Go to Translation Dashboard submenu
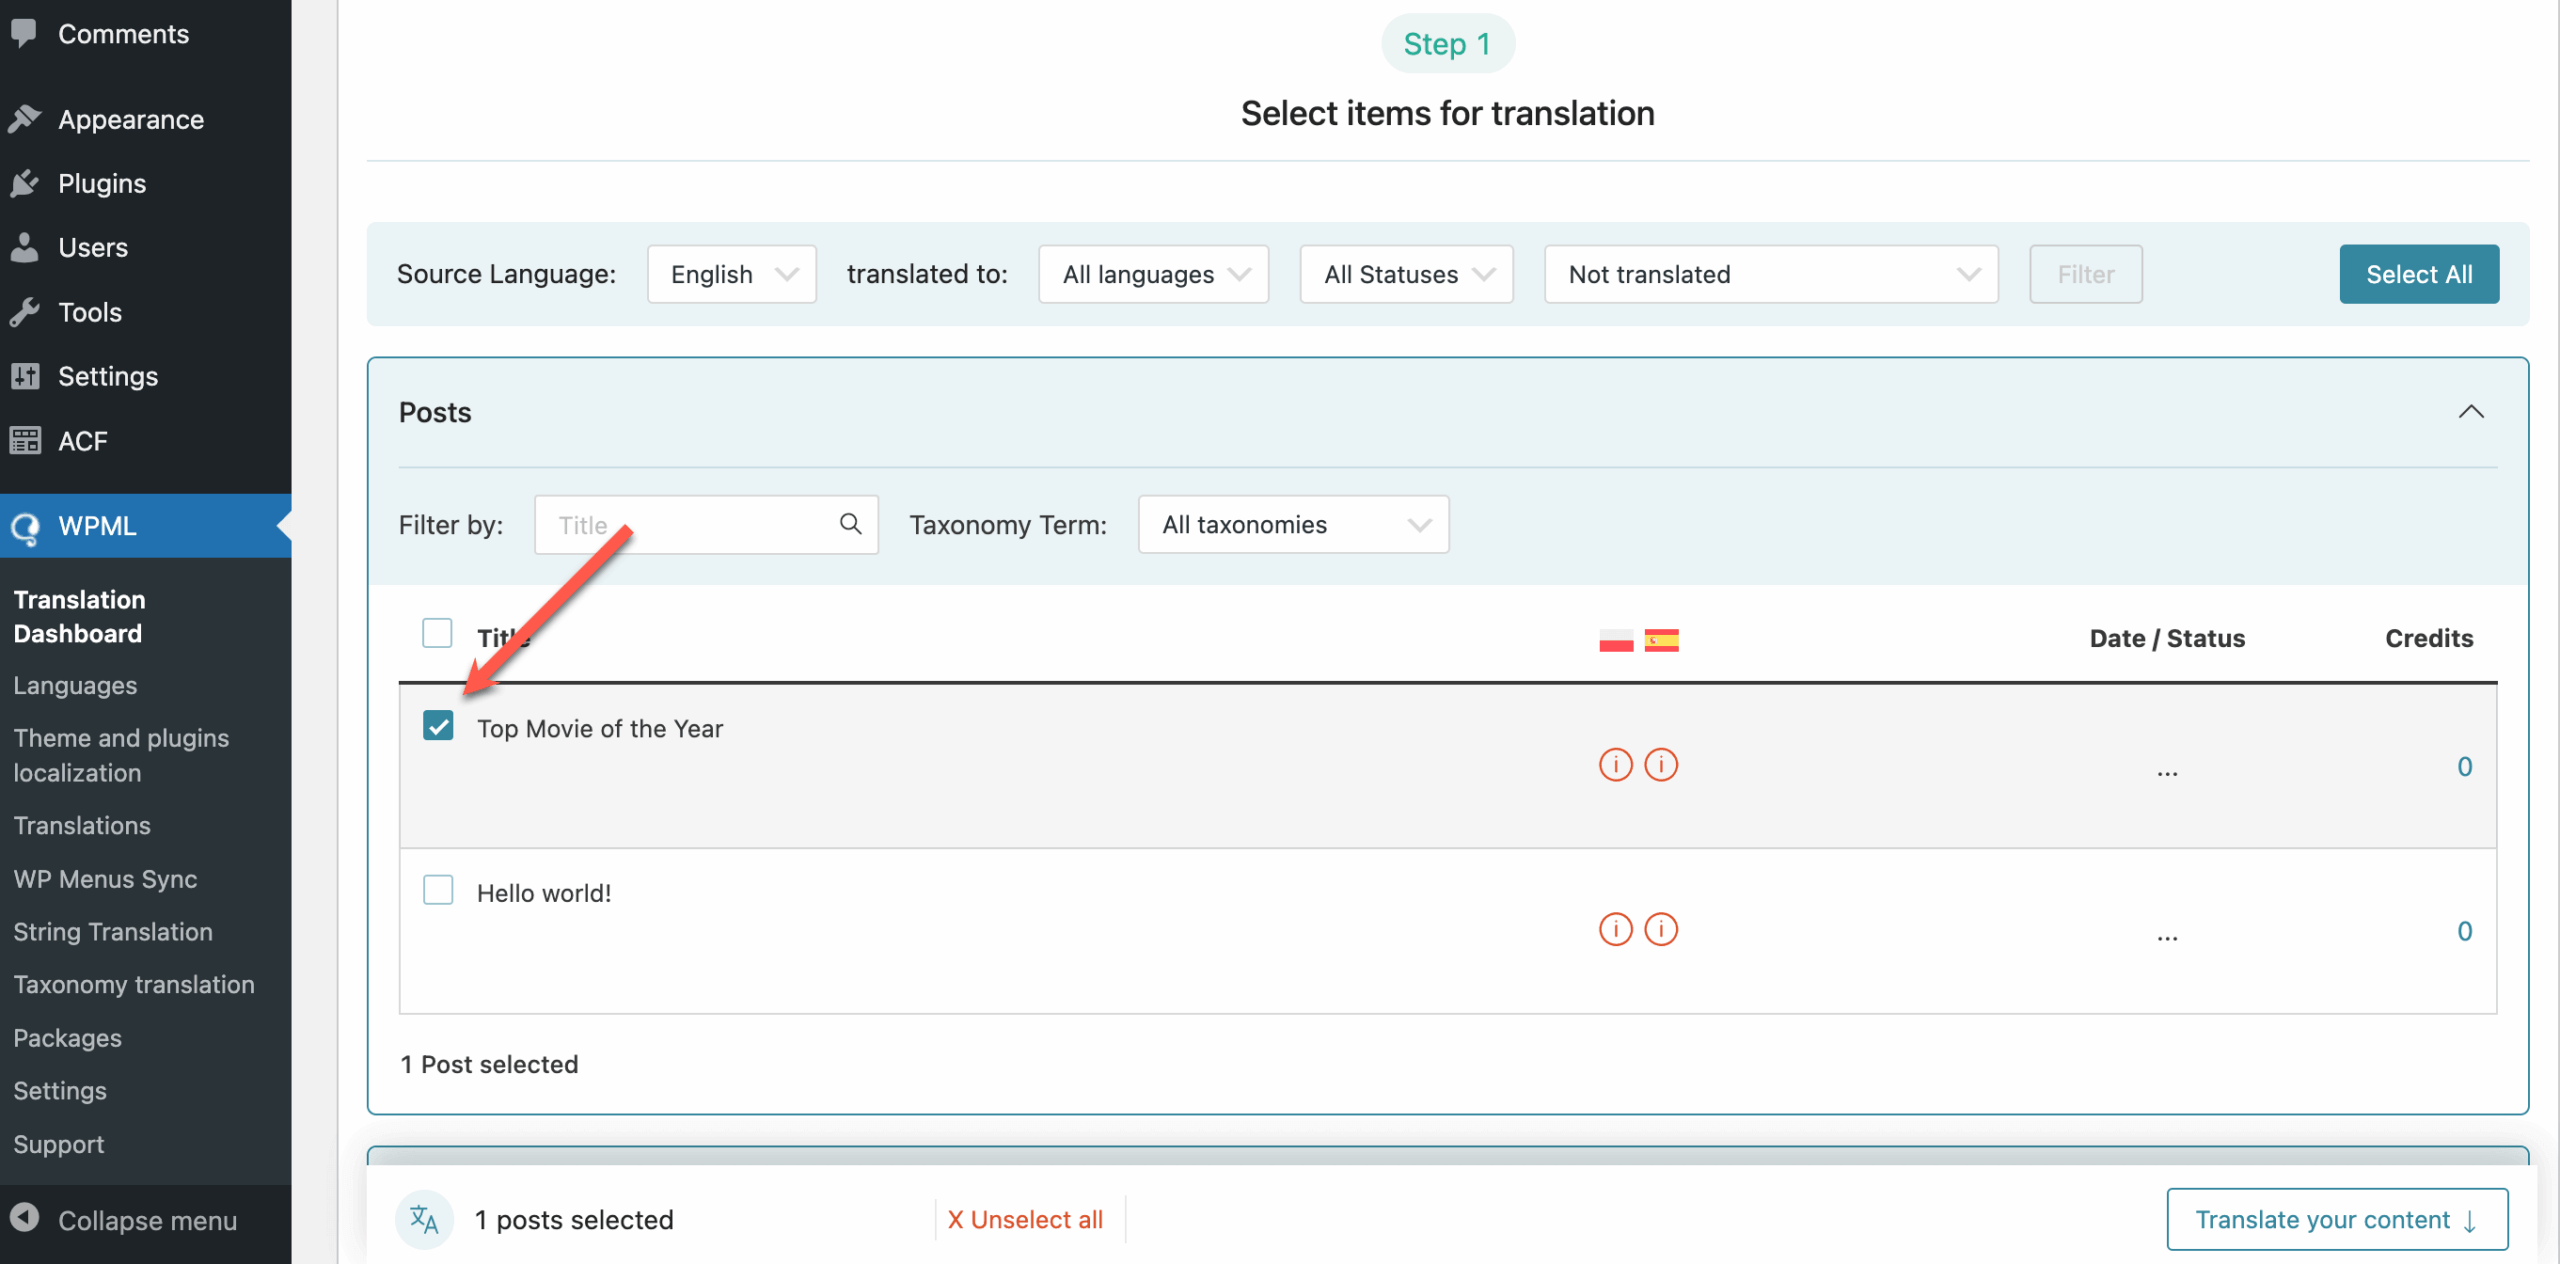Image resolution: width=2560 pixels, height=1264 pixels. pyautogui.click(x=79, y=616)
